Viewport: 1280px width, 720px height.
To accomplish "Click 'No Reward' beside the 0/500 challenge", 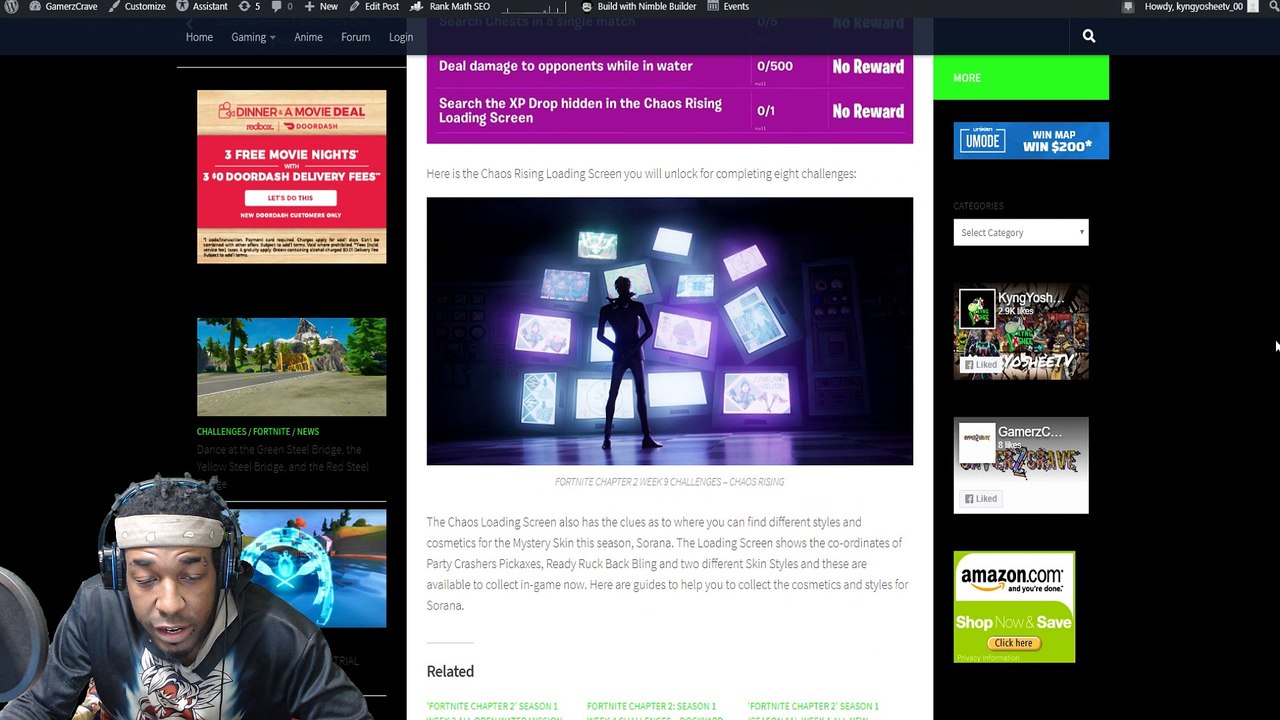I will 868,67.
